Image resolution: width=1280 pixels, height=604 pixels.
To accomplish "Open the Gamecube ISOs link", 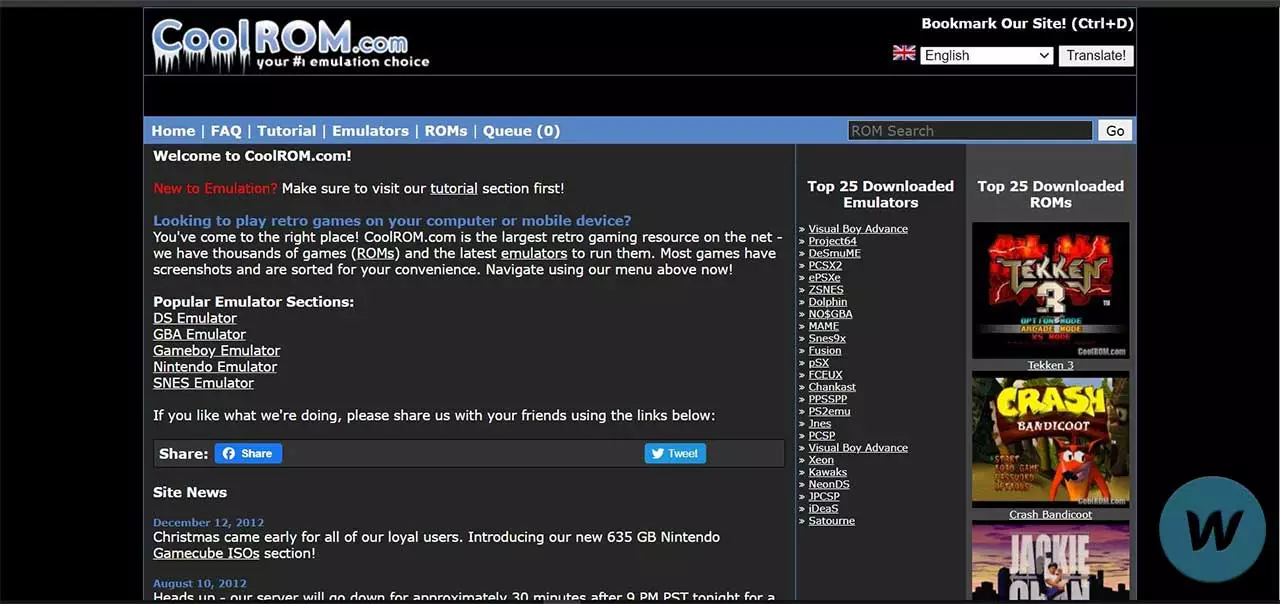I will [206, 553].
